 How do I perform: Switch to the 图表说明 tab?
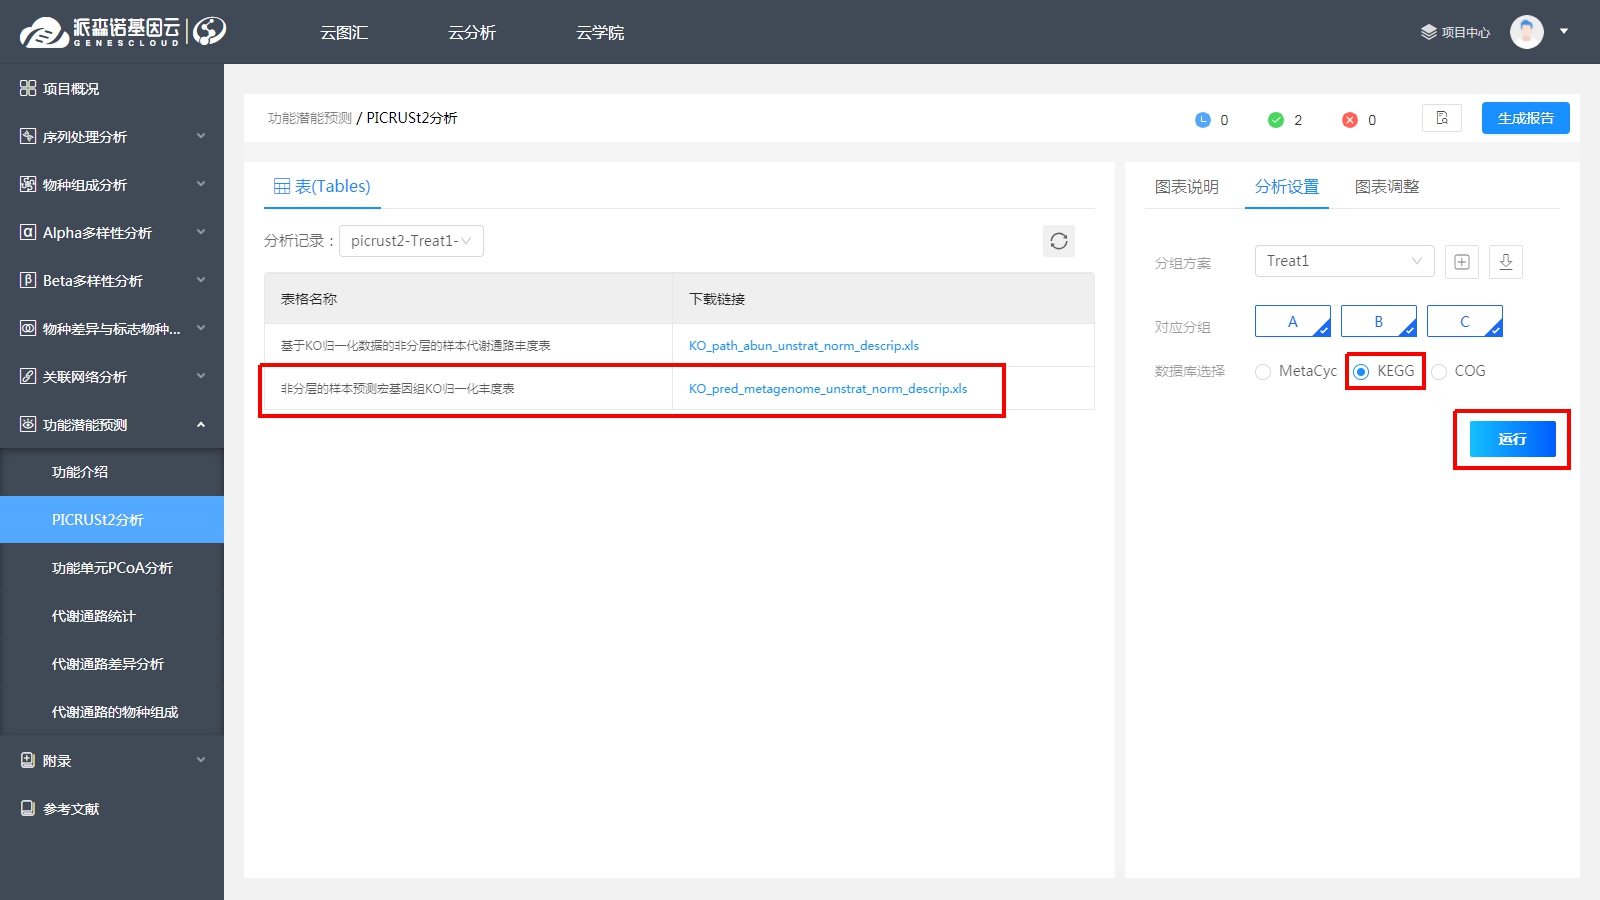(1187, 187)
